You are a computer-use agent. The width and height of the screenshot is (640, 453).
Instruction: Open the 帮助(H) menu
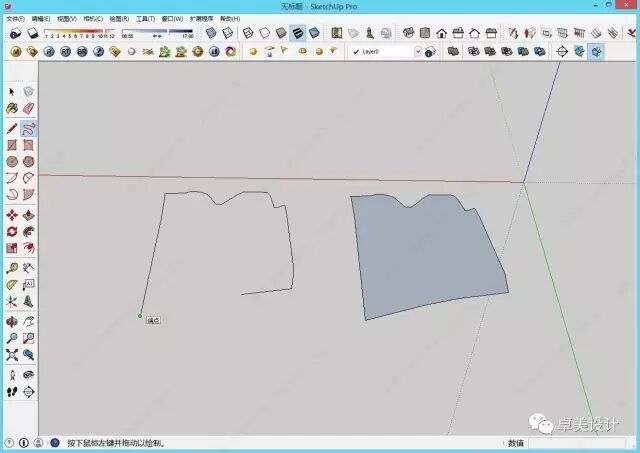click(230, 19)
